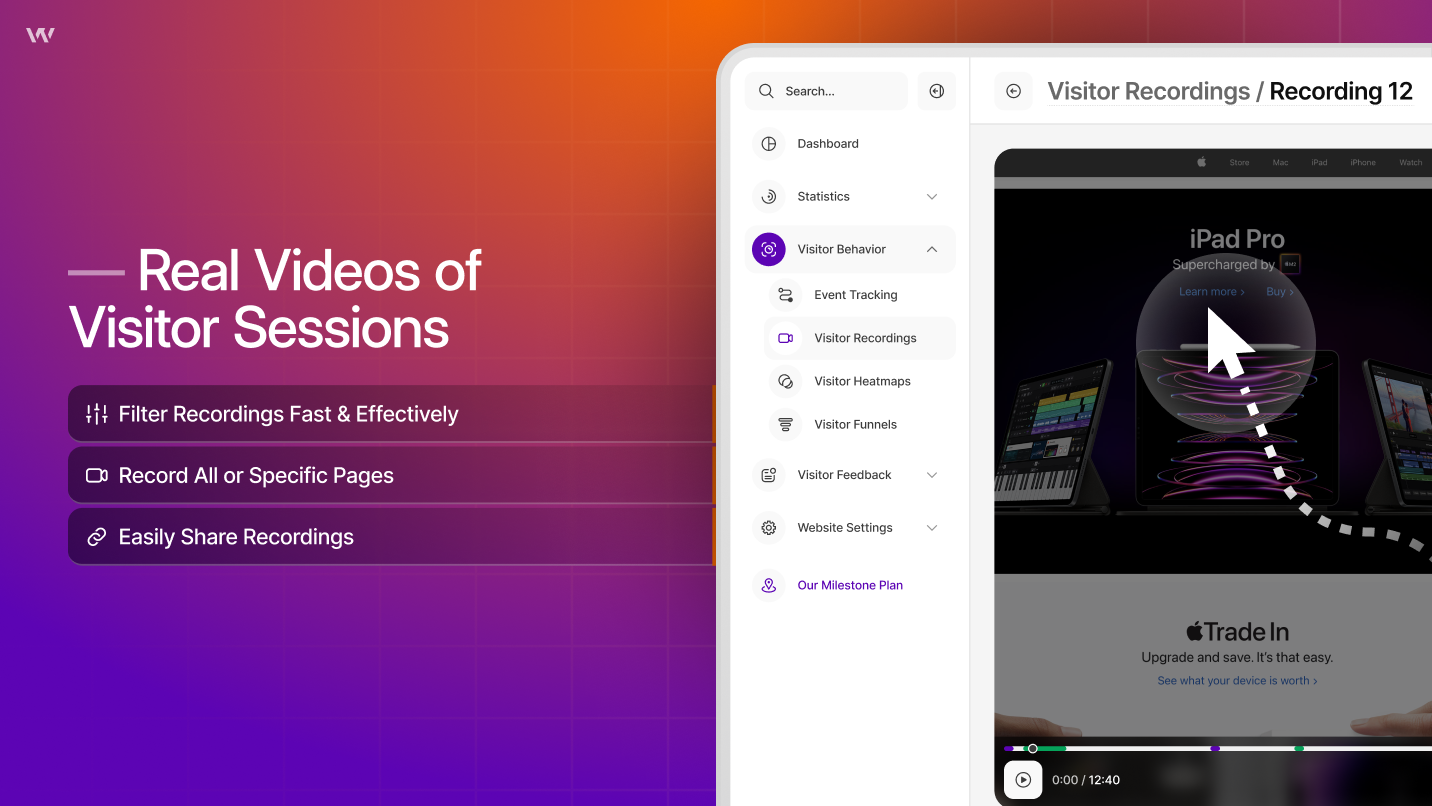The image size is (1432, 806).
Task: Click the Dashboard pie chart icon
Action: (x=769, y=144)
